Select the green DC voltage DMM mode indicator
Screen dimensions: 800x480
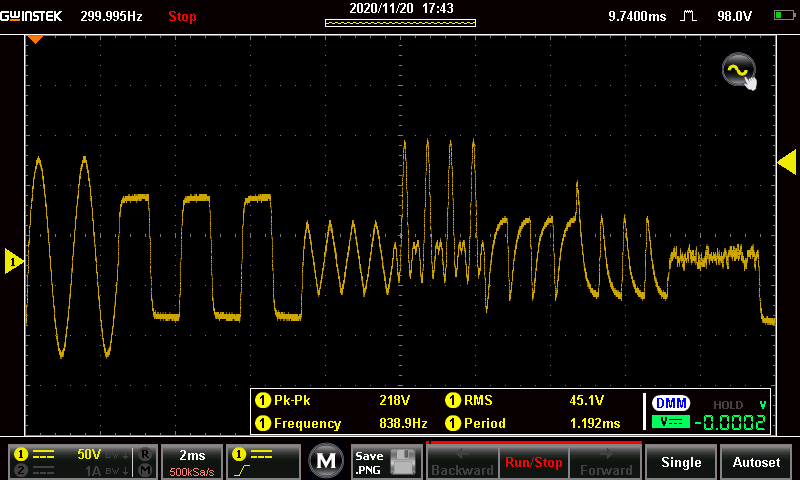[671, 422]
